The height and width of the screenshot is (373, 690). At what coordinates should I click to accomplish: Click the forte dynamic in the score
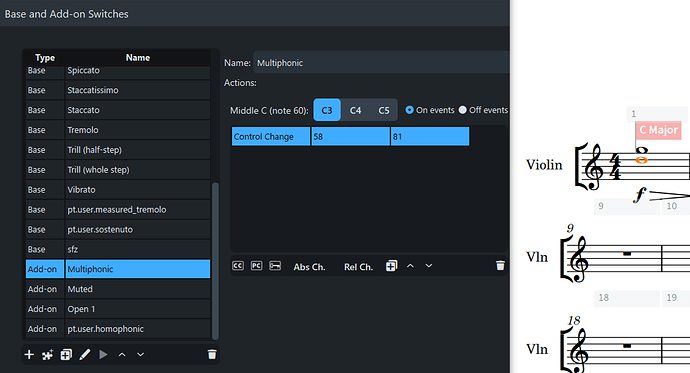coord(640,194)
